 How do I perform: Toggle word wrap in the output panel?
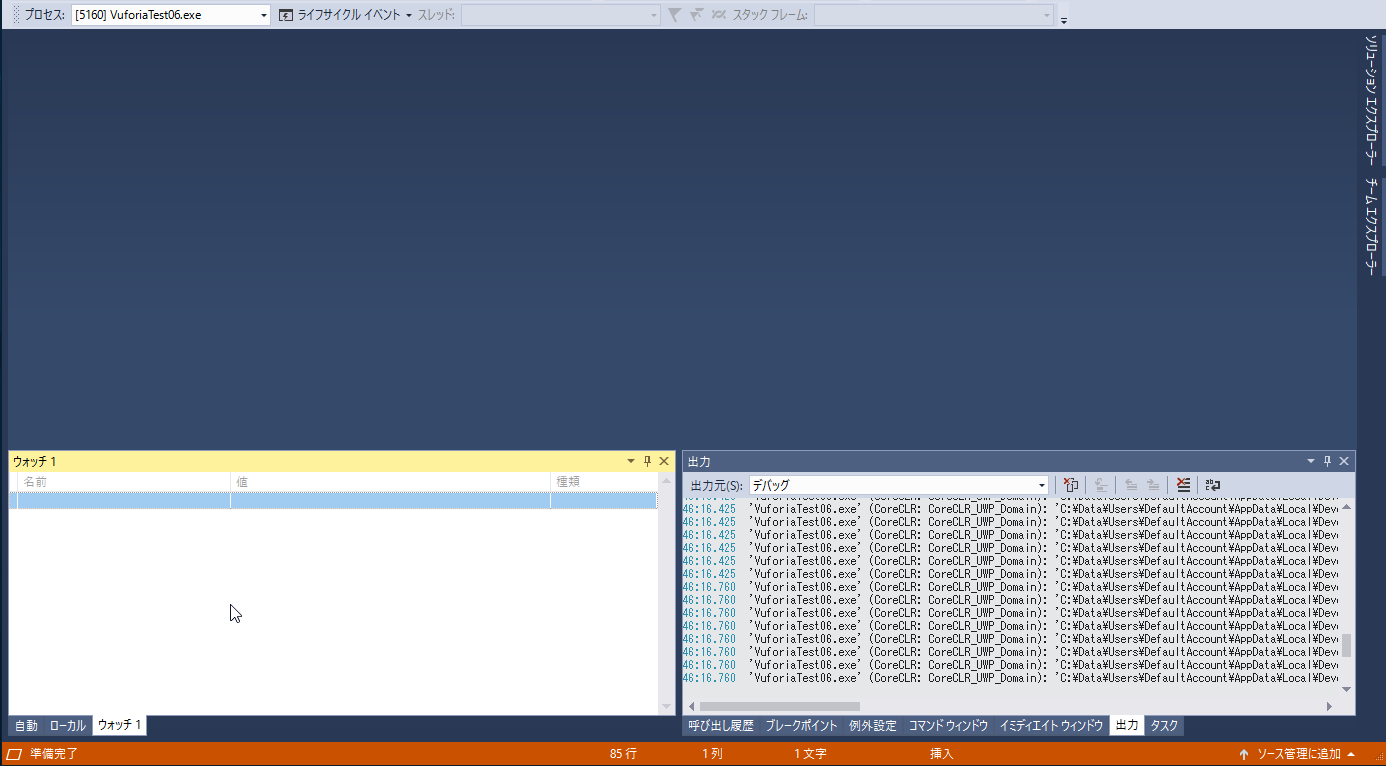click(x=1212, y=485)
